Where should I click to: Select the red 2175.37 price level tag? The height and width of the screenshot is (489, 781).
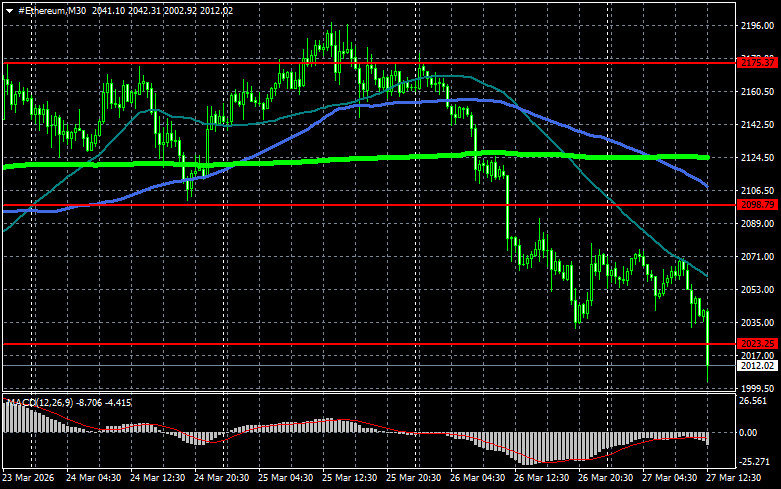(x=756, y=62)
